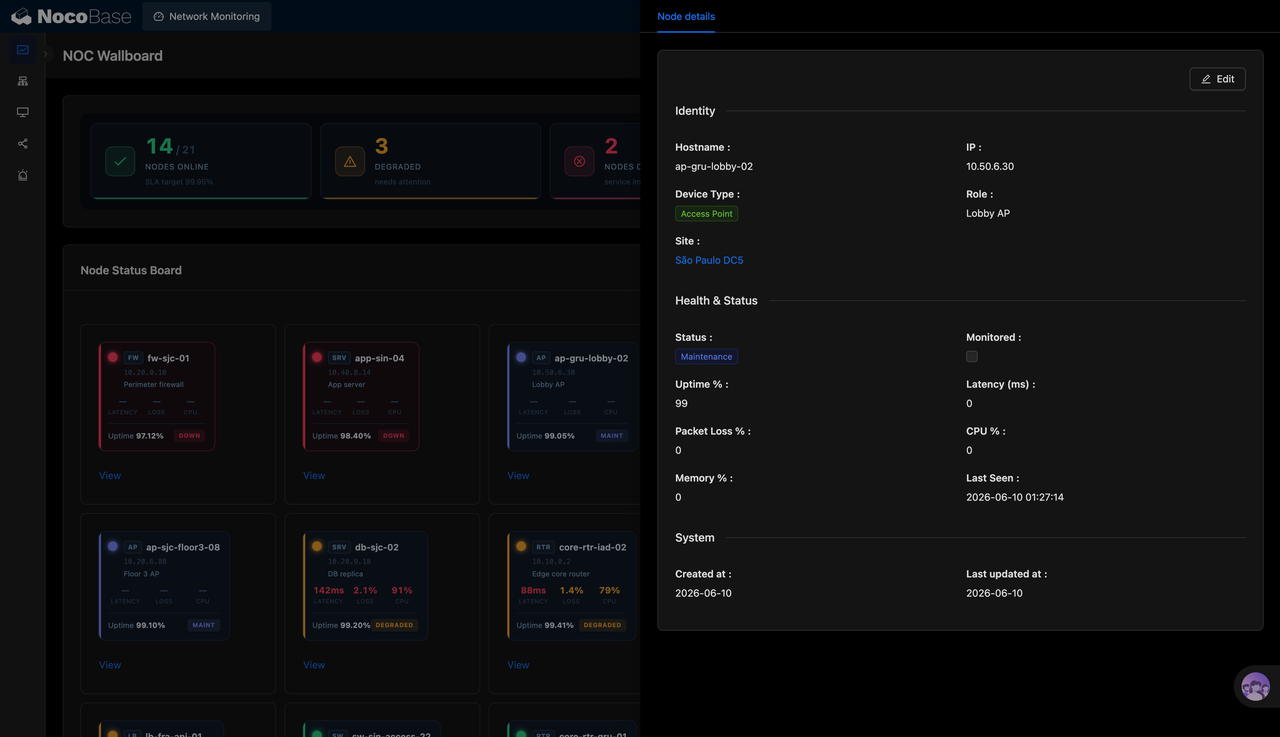The width and height of the screenshot is (1280, 737).
Task: Click the Access Point device type tag
Action: click(707, 213)
